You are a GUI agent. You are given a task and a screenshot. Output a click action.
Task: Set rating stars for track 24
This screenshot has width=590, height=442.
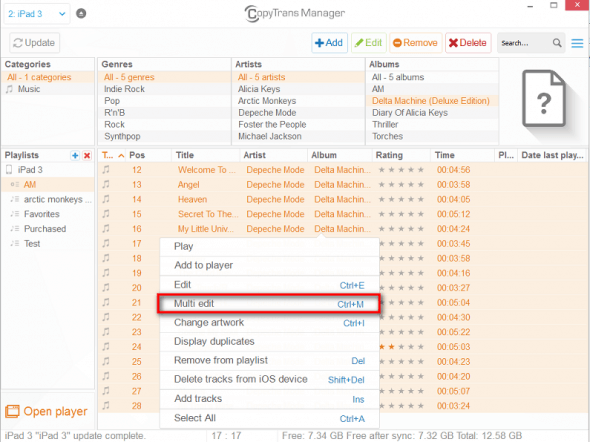pos(401,347)
